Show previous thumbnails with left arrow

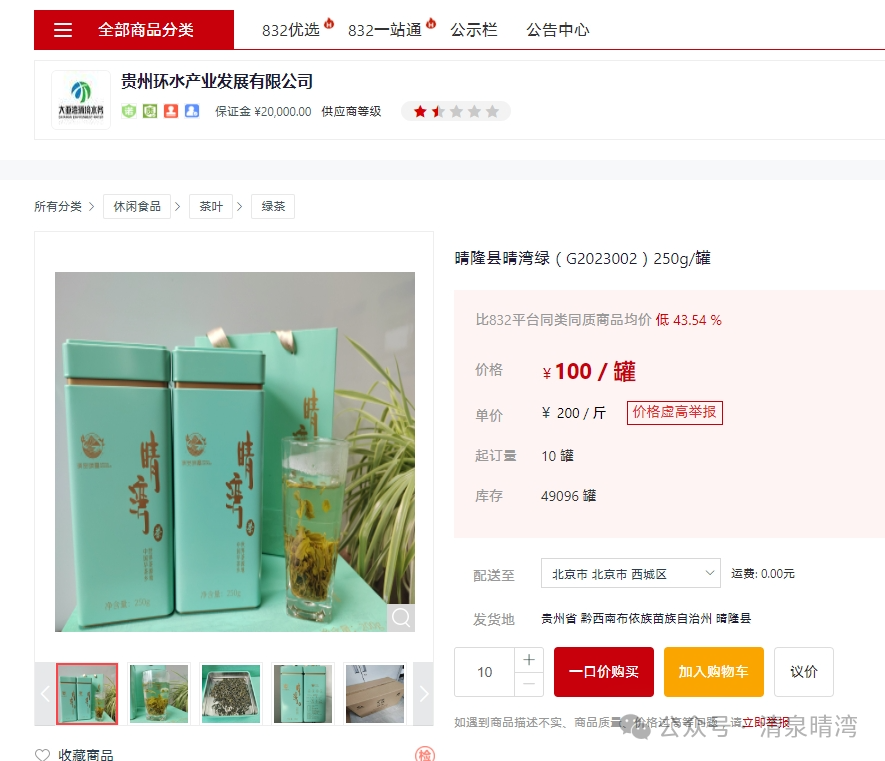[45, 694]
